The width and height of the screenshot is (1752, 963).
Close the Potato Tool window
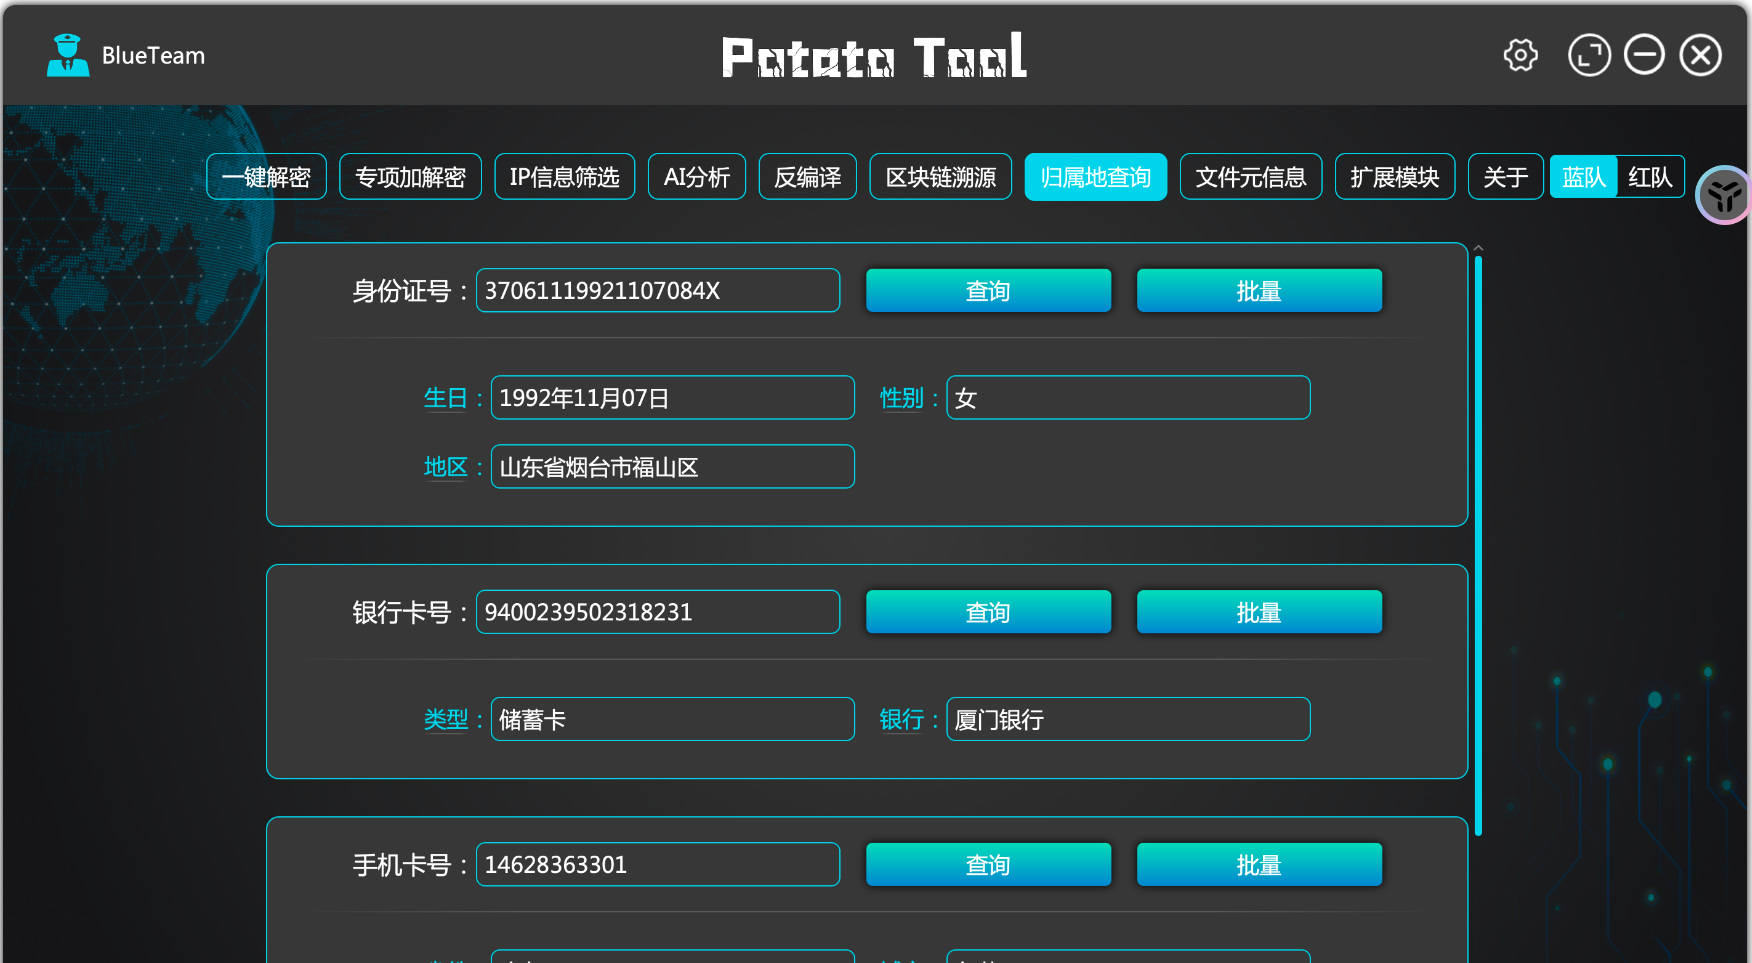pyautogui.click(x=1700, y=55)
